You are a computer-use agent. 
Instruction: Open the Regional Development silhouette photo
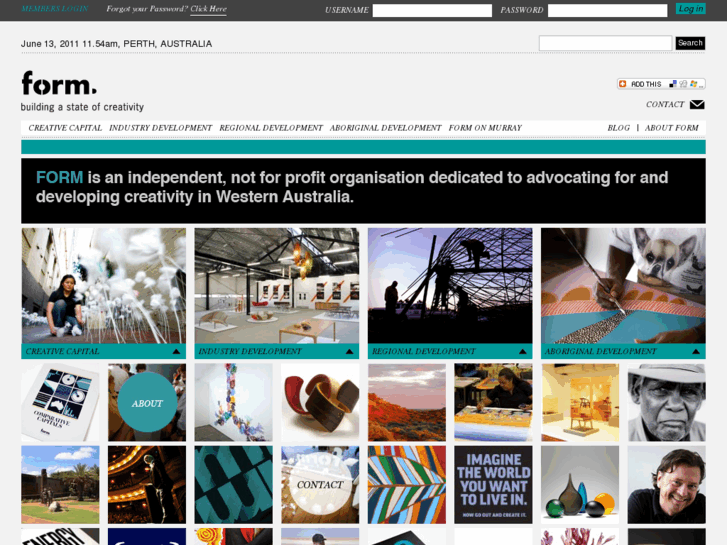click(450, 286)
